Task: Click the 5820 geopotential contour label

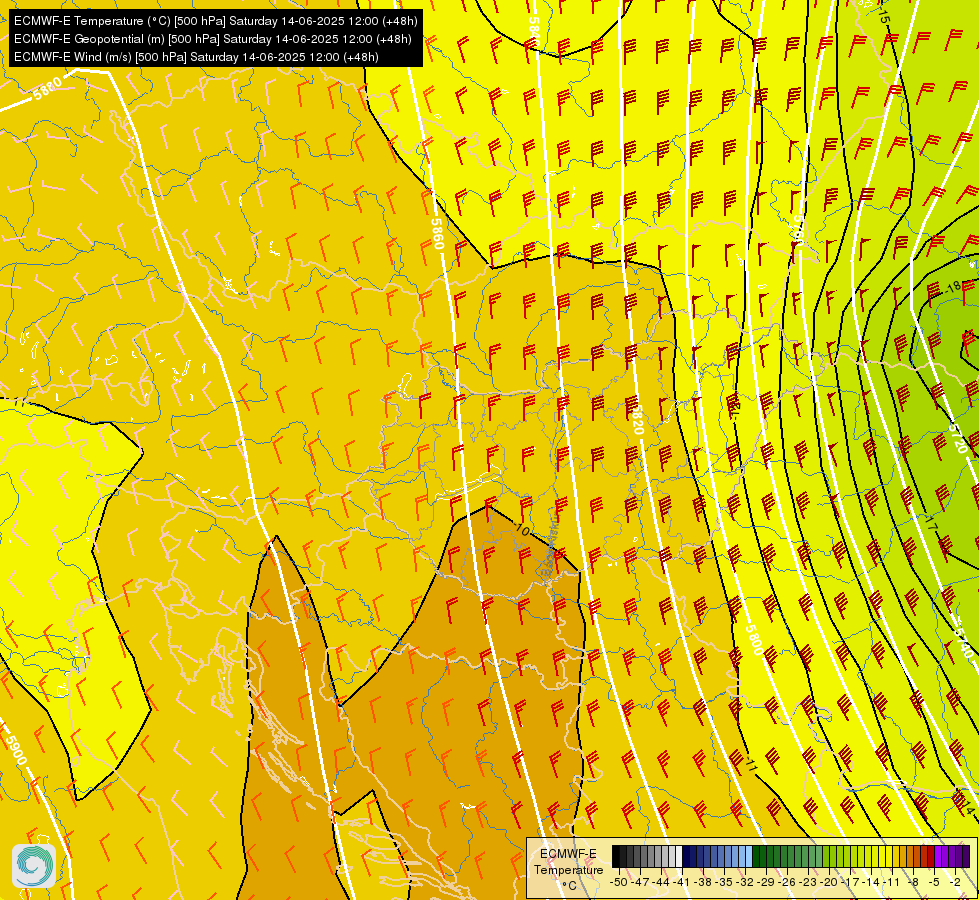Action: (637, 419)
